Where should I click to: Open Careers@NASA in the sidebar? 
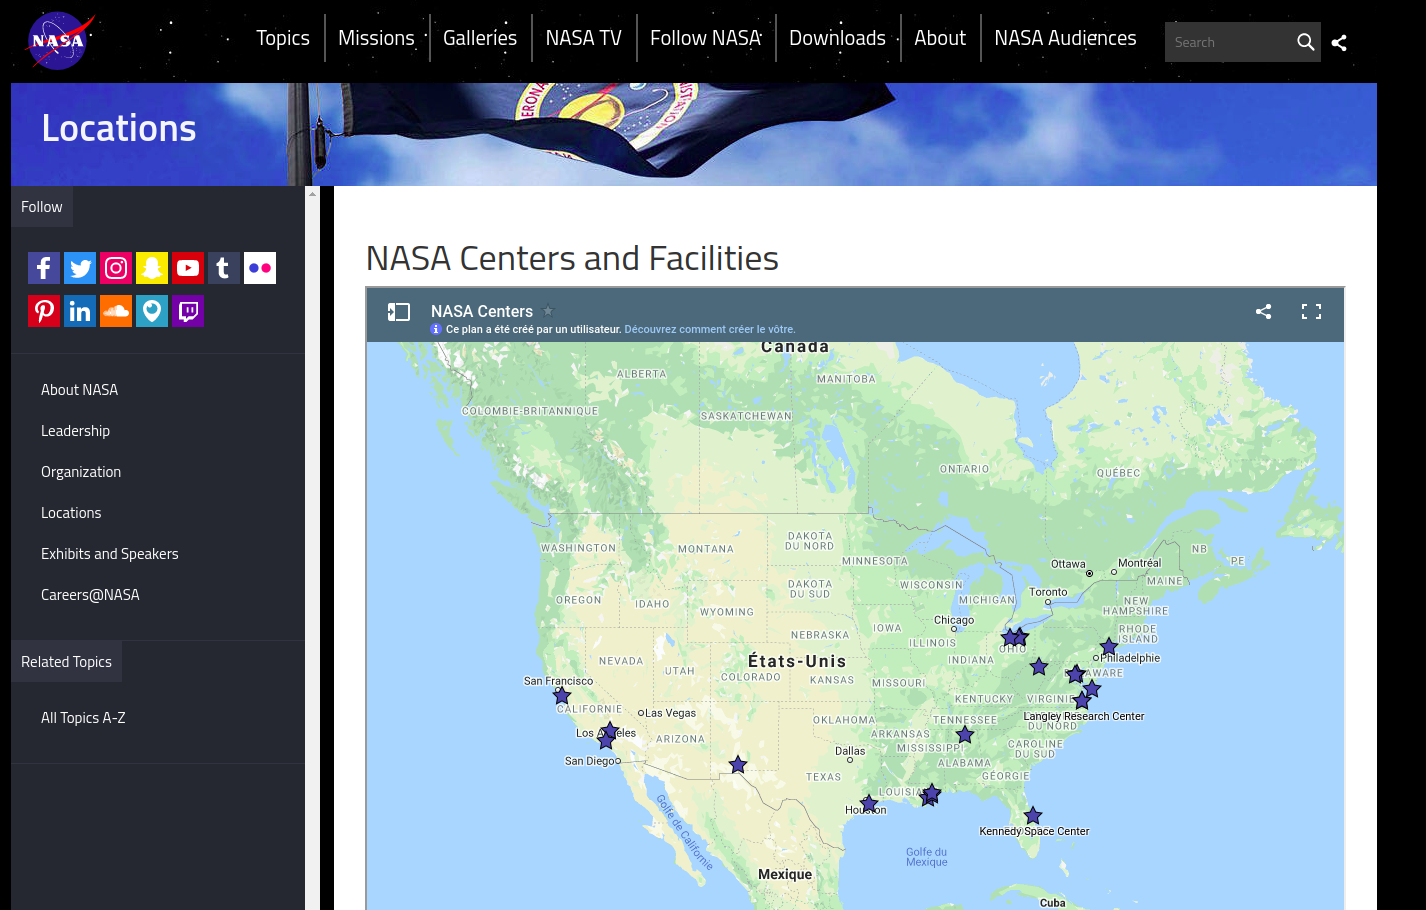coord(90,594)
